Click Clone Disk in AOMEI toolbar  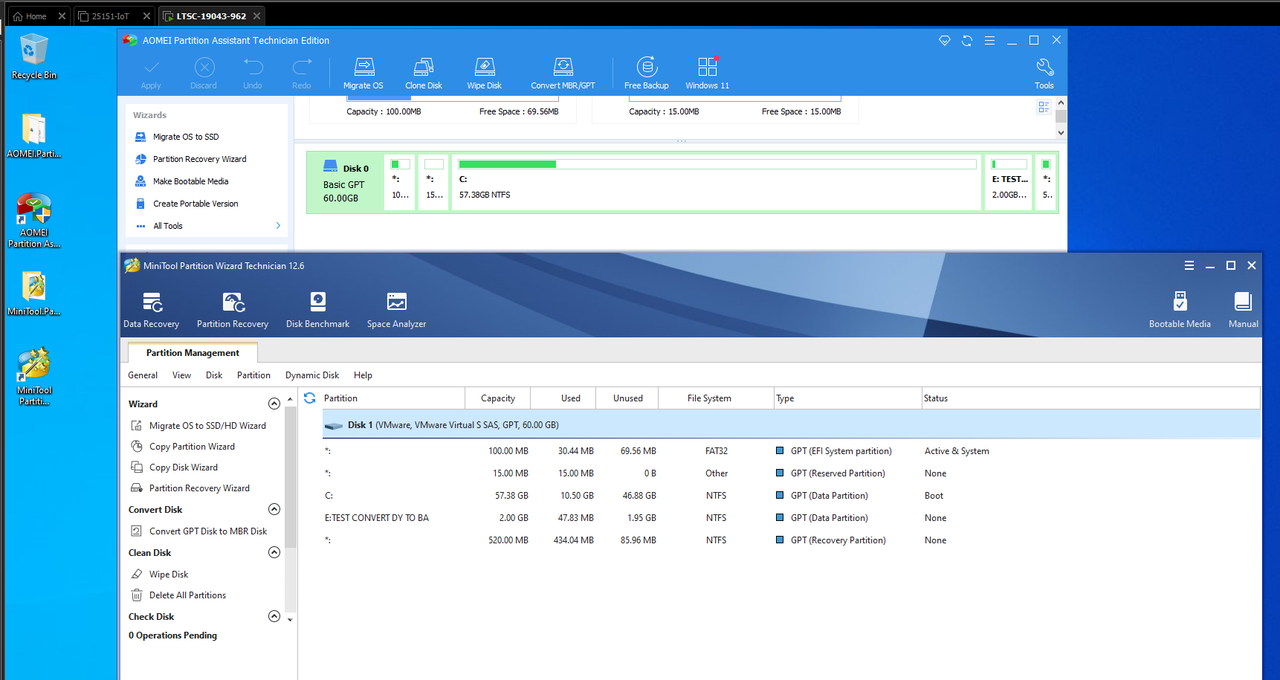tap(423, 73)
